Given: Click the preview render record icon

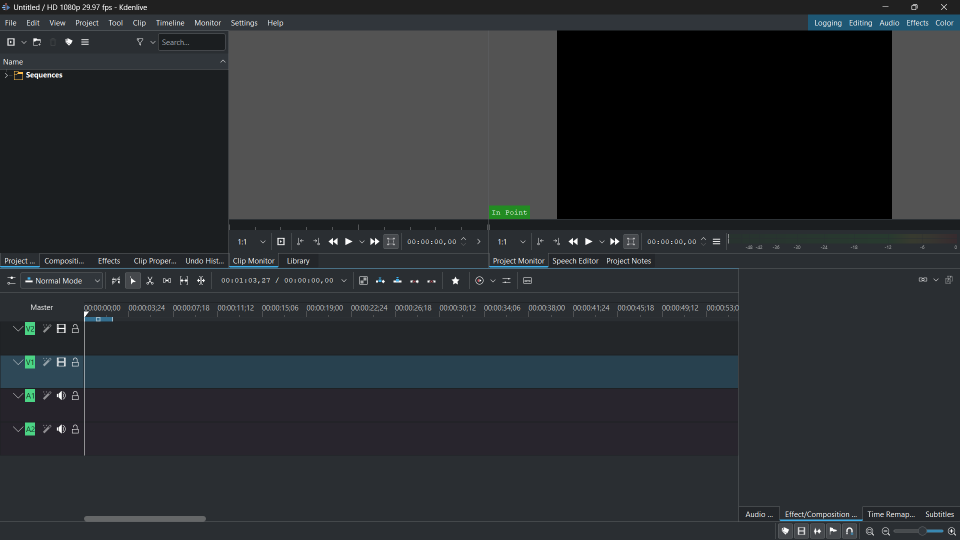Looking at the screenshot, I should click(x=479, y=280).
